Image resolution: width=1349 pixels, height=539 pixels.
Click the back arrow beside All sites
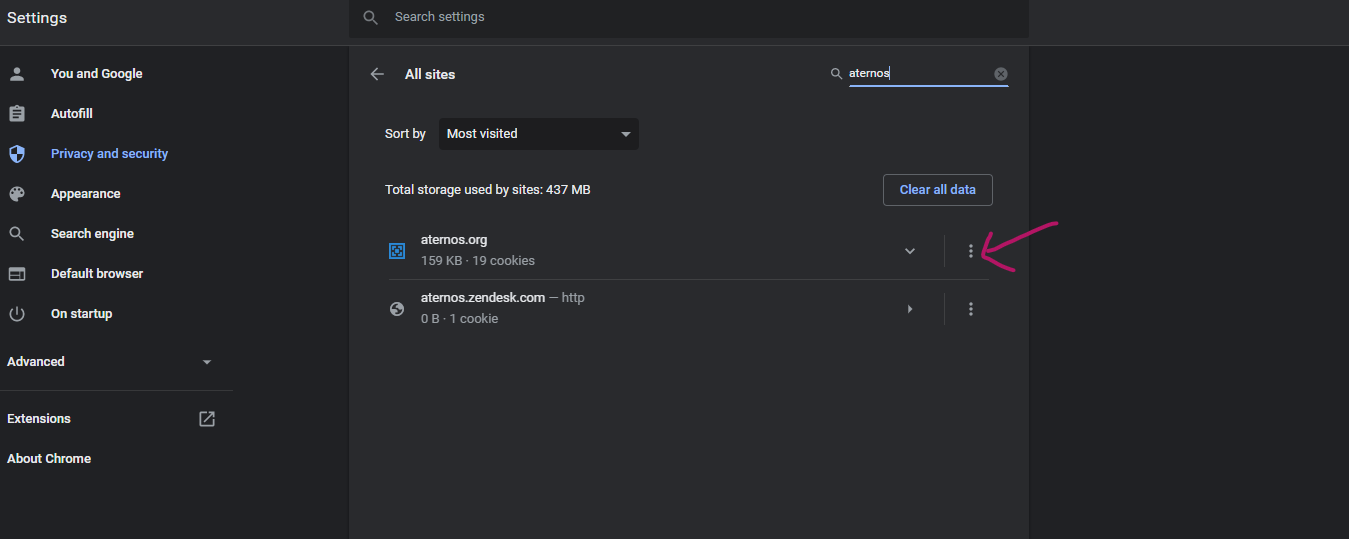tap(377, 74)
